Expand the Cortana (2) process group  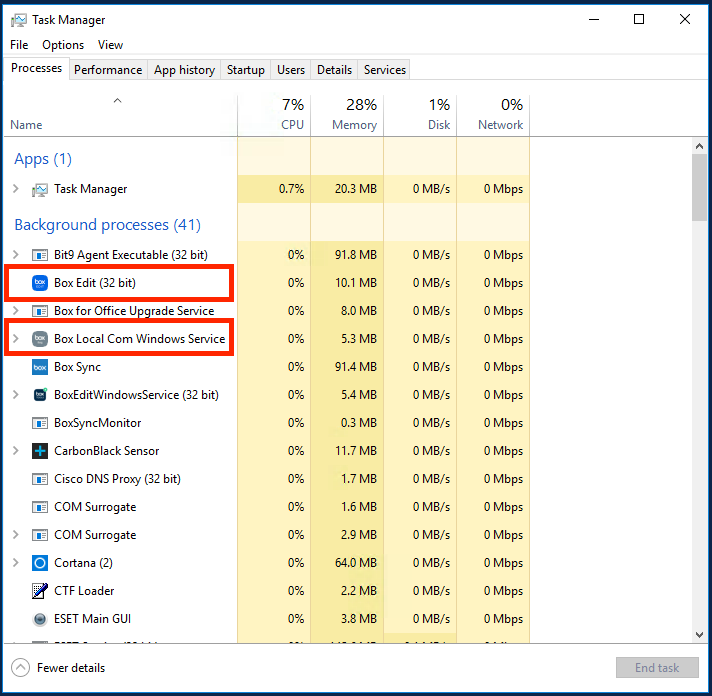pyautogui.click(x=16, y=563)
